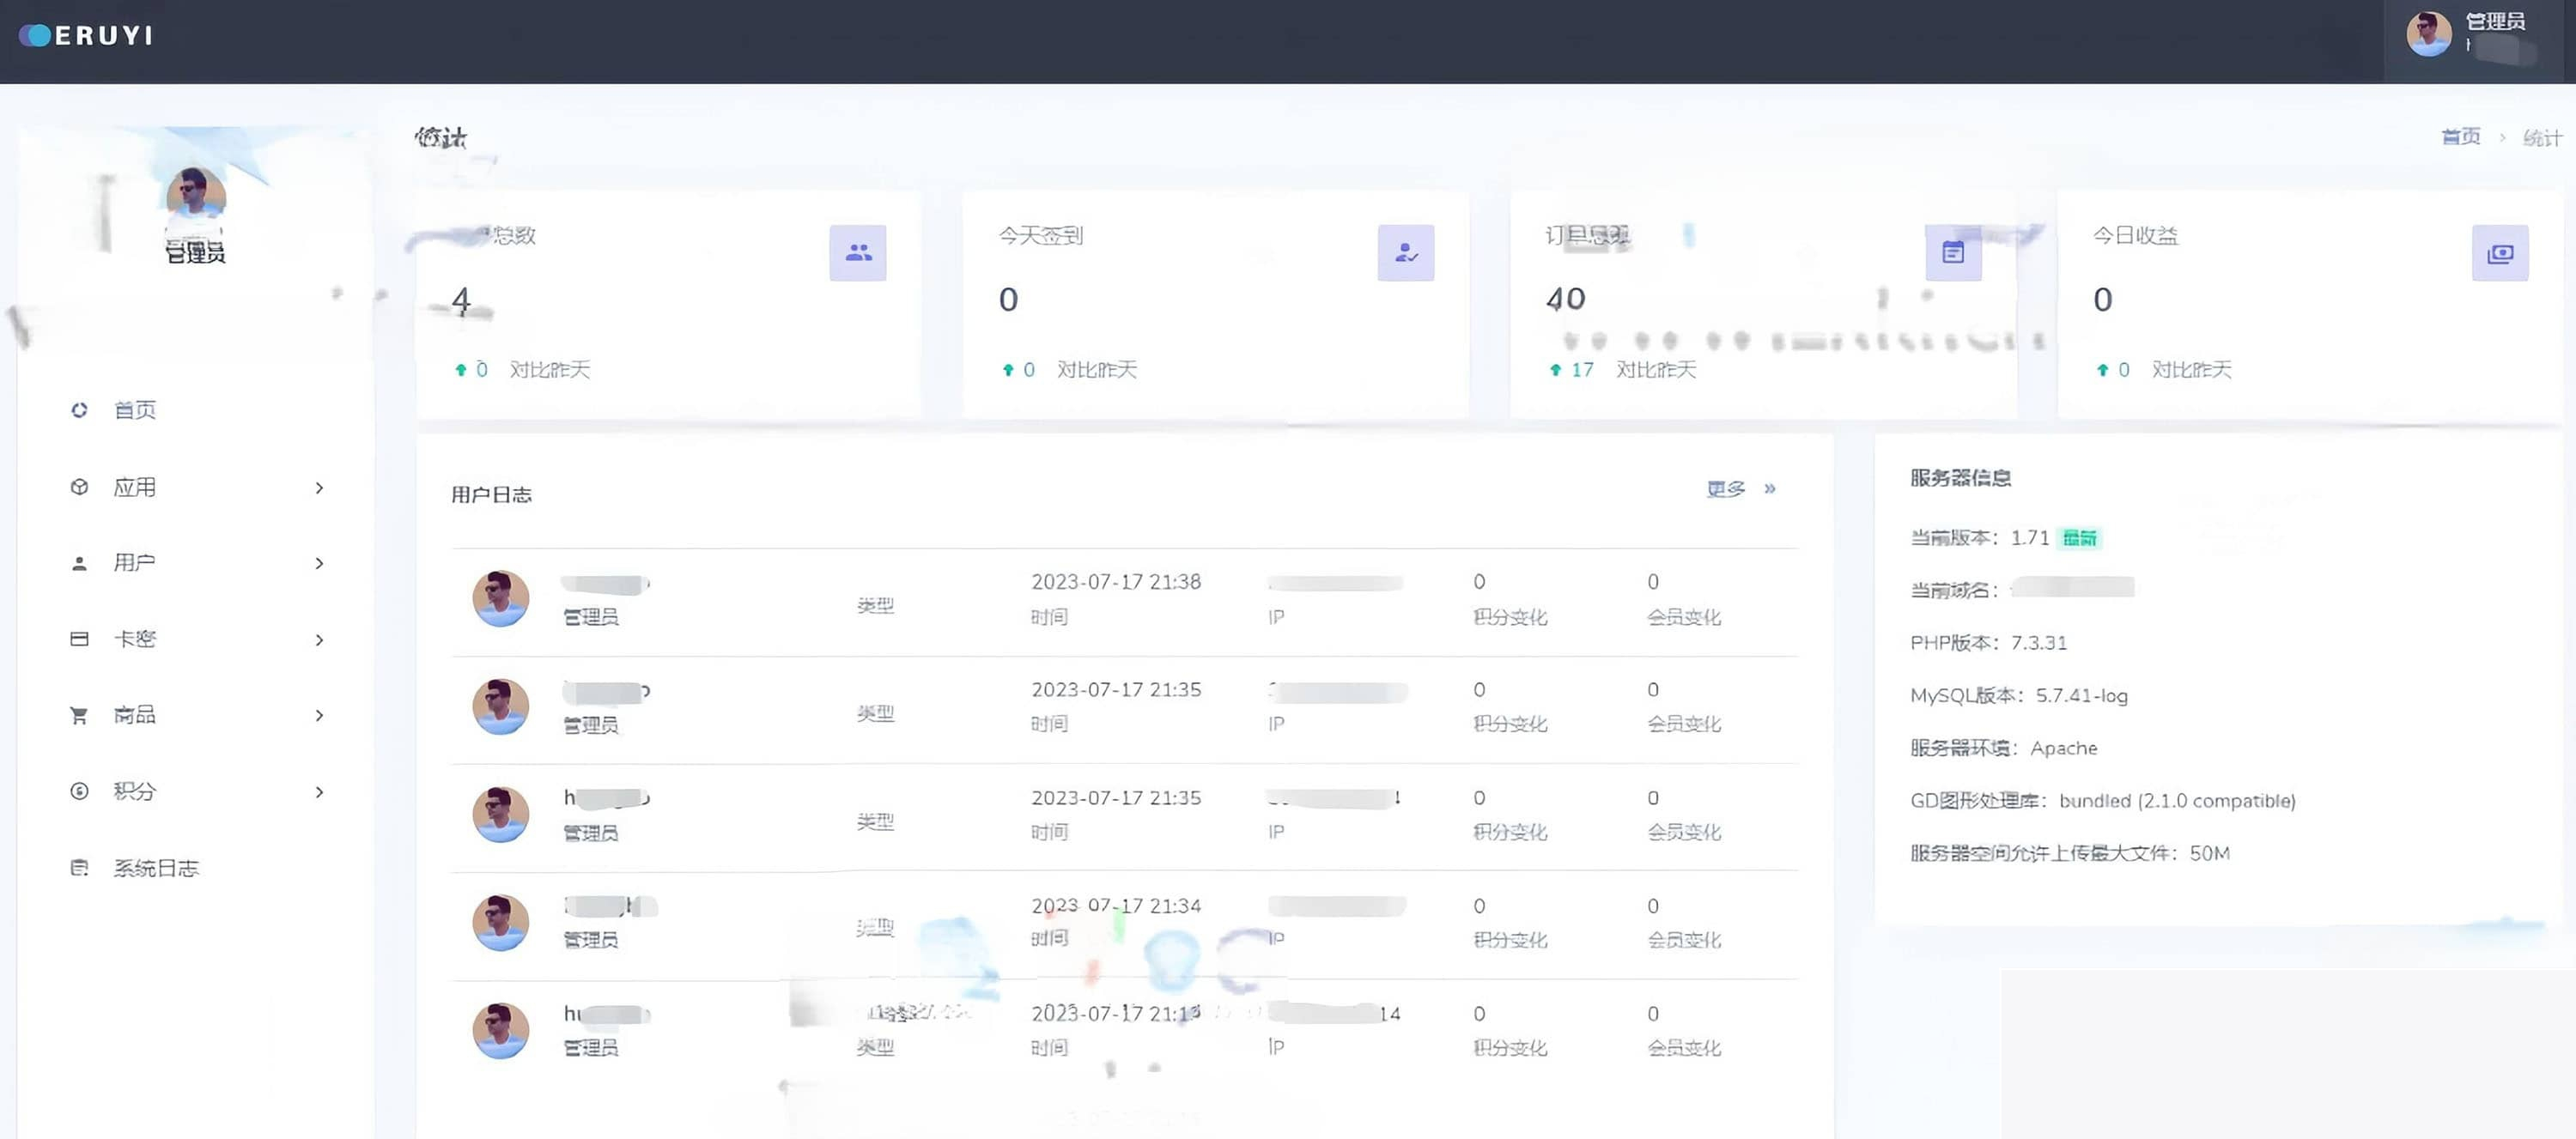Click the 最新 version badge
The image size is (2576, 1139).
coord(2081,537)
